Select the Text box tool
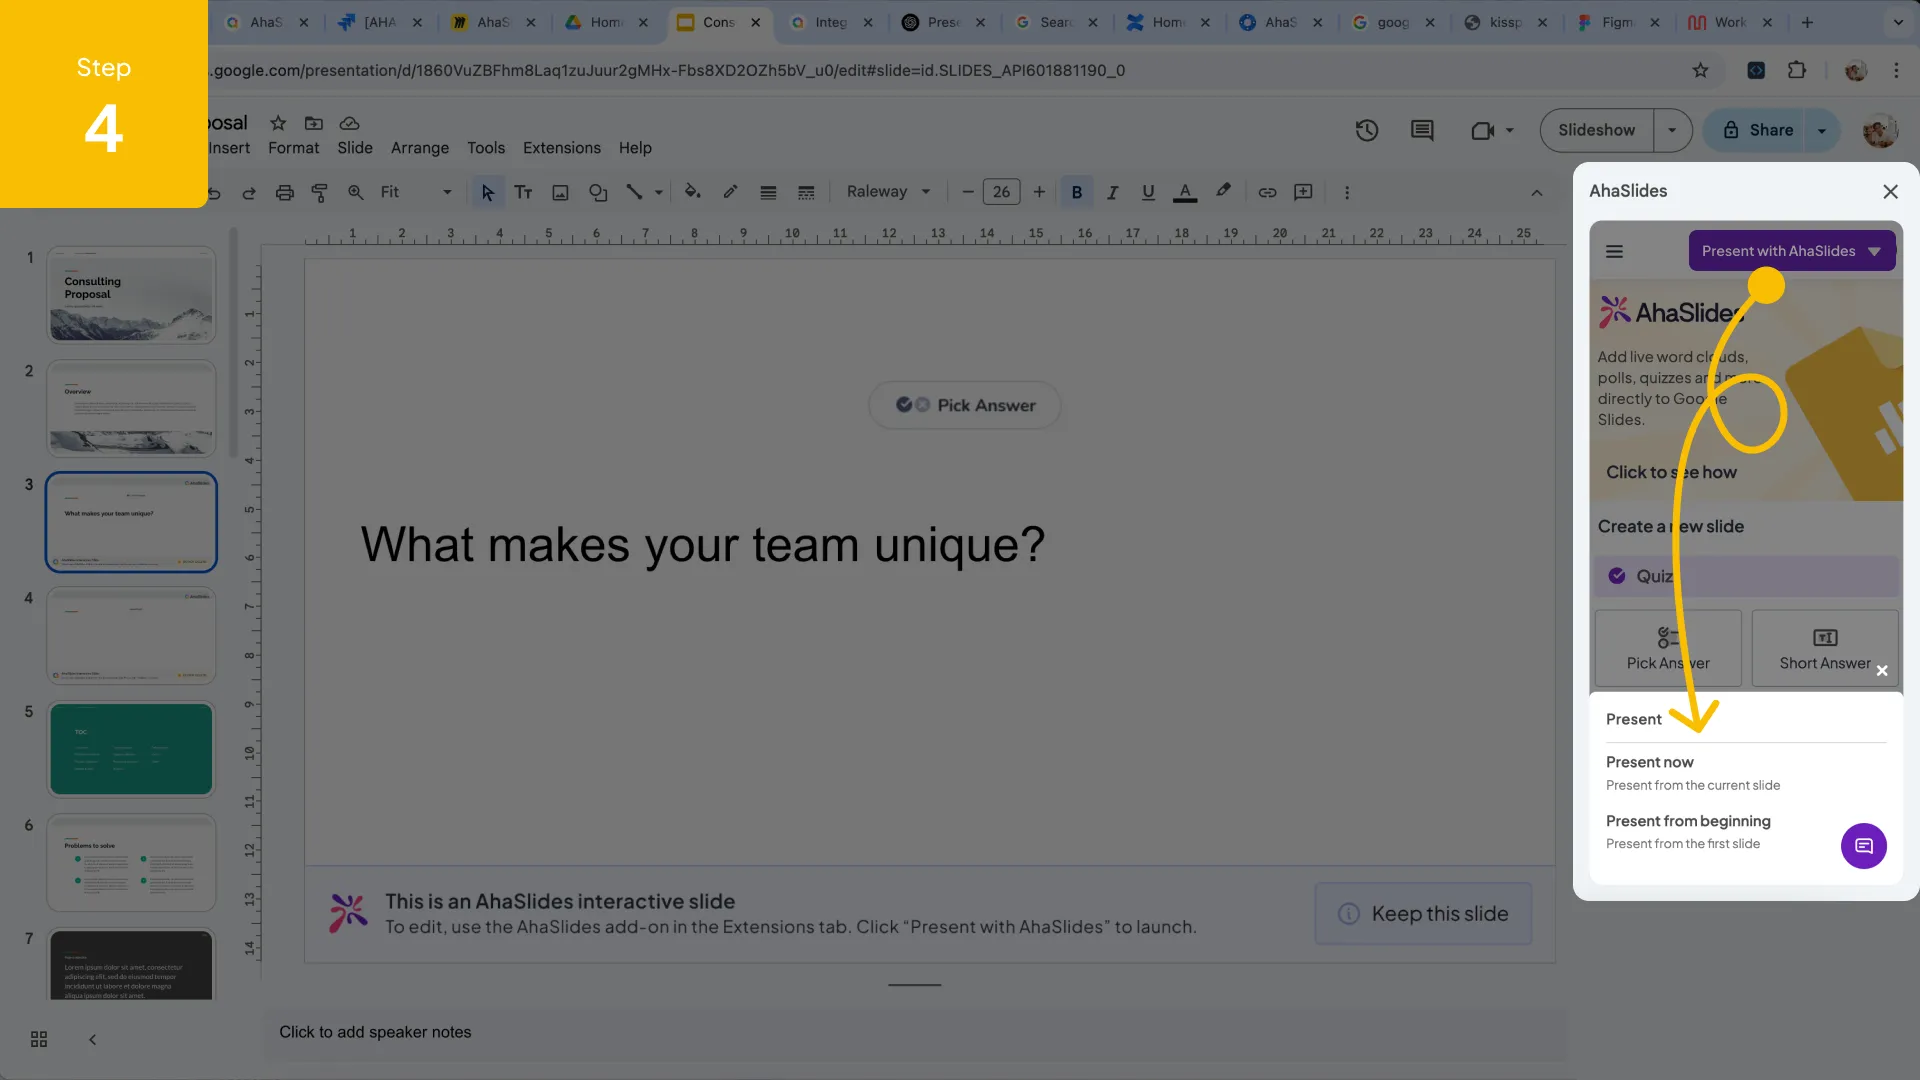Screen dimensions: 1920x1080 [x=524, y=192]
